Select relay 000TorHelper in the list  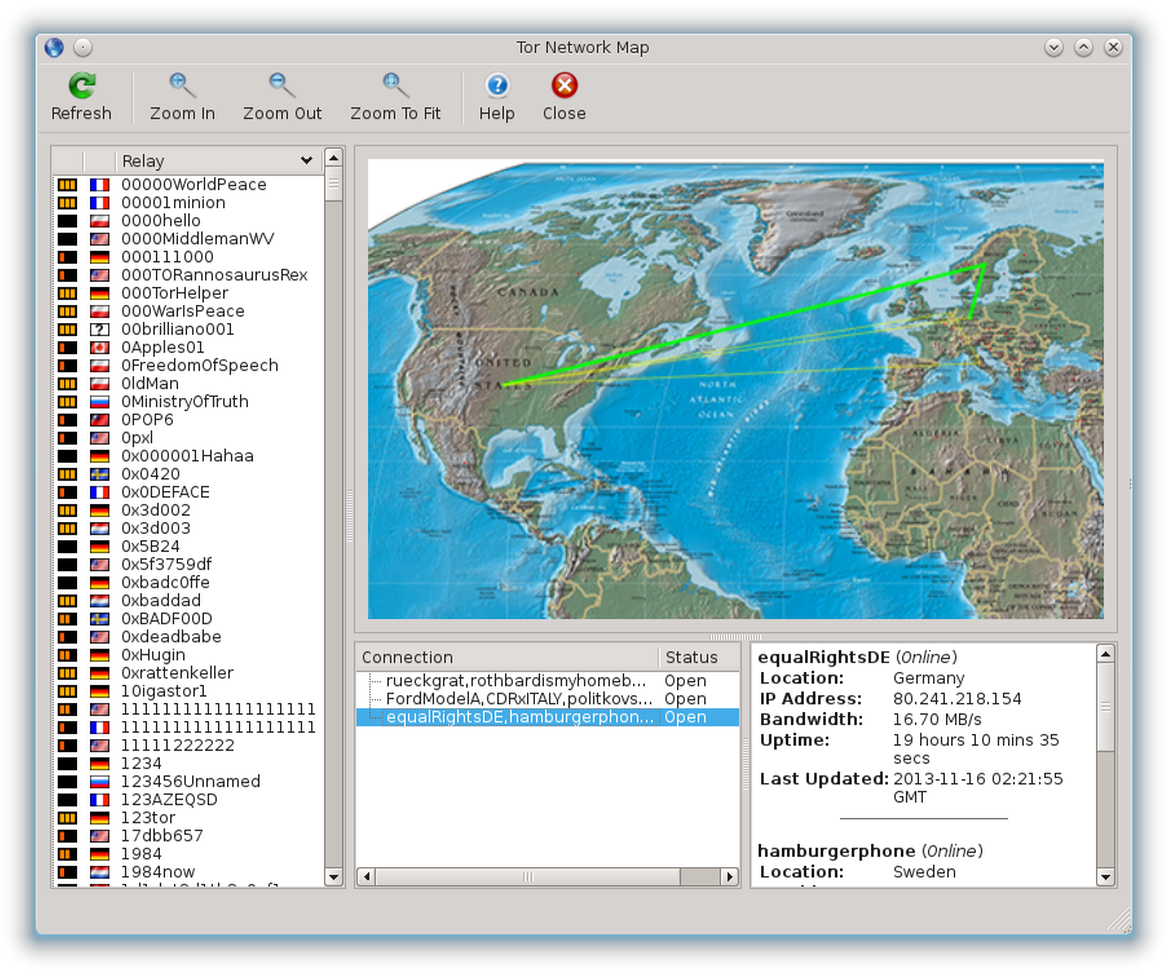[175, 293]
